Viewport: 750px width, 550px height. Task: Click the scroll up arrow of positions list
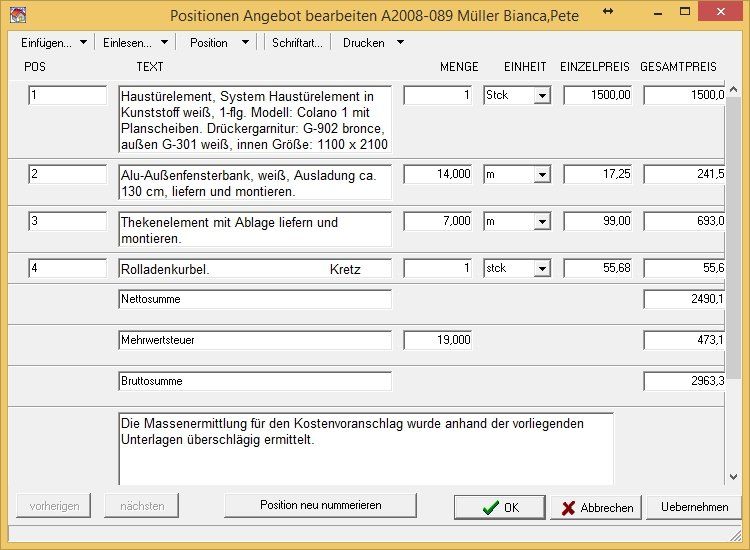point(733,89)
